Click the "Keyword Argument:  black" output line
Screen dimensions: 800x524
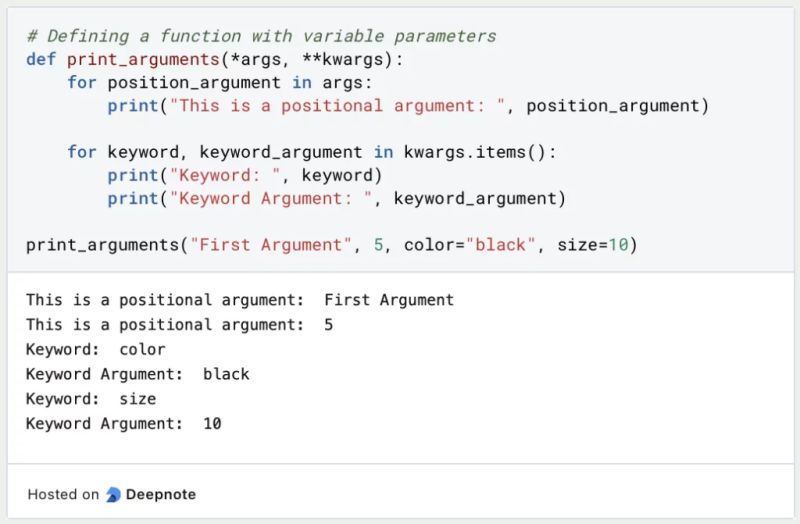pos(138,374)
